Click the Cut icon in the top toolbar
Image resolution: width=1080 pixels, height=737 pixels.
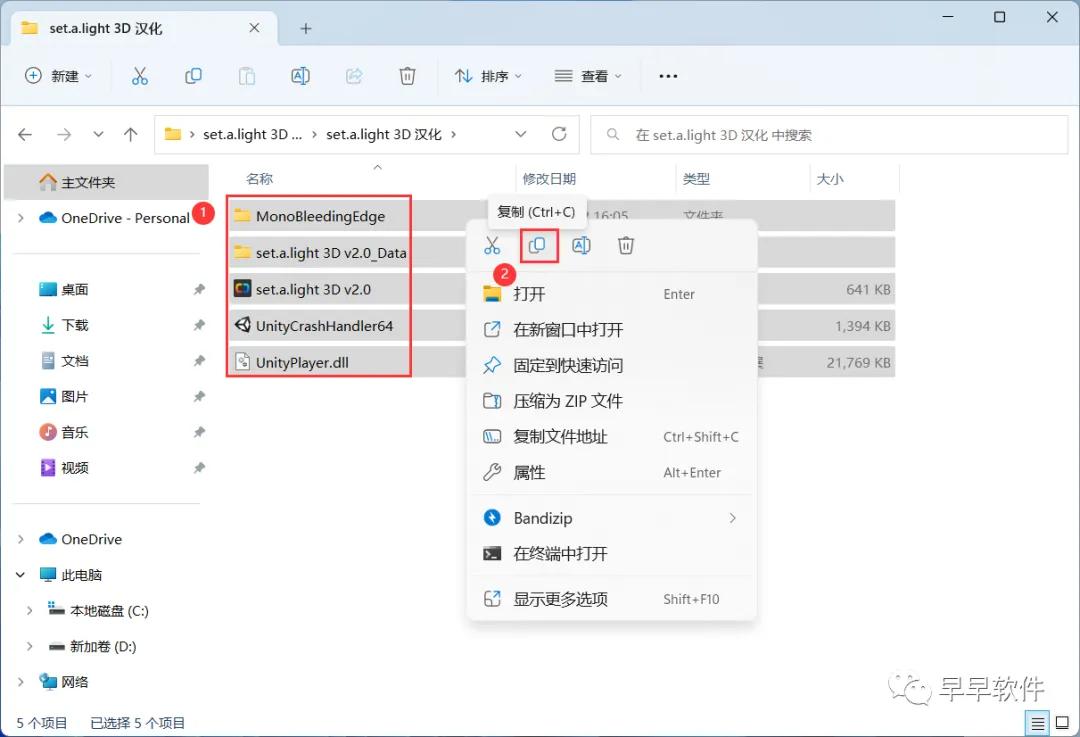[x=140, y=76]
